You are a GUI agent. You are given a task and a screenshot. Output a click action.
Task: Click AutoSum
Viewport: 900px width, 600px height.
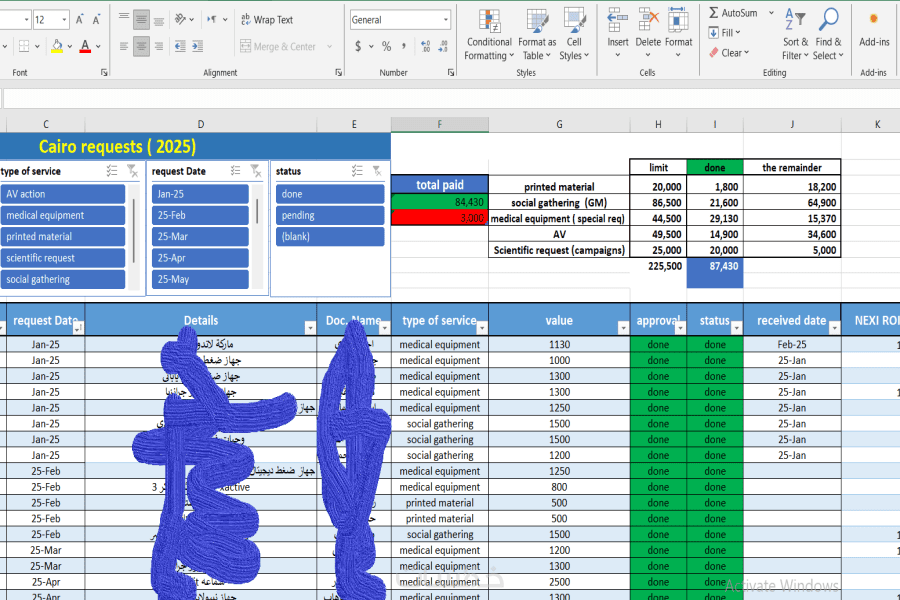(734, 13)
